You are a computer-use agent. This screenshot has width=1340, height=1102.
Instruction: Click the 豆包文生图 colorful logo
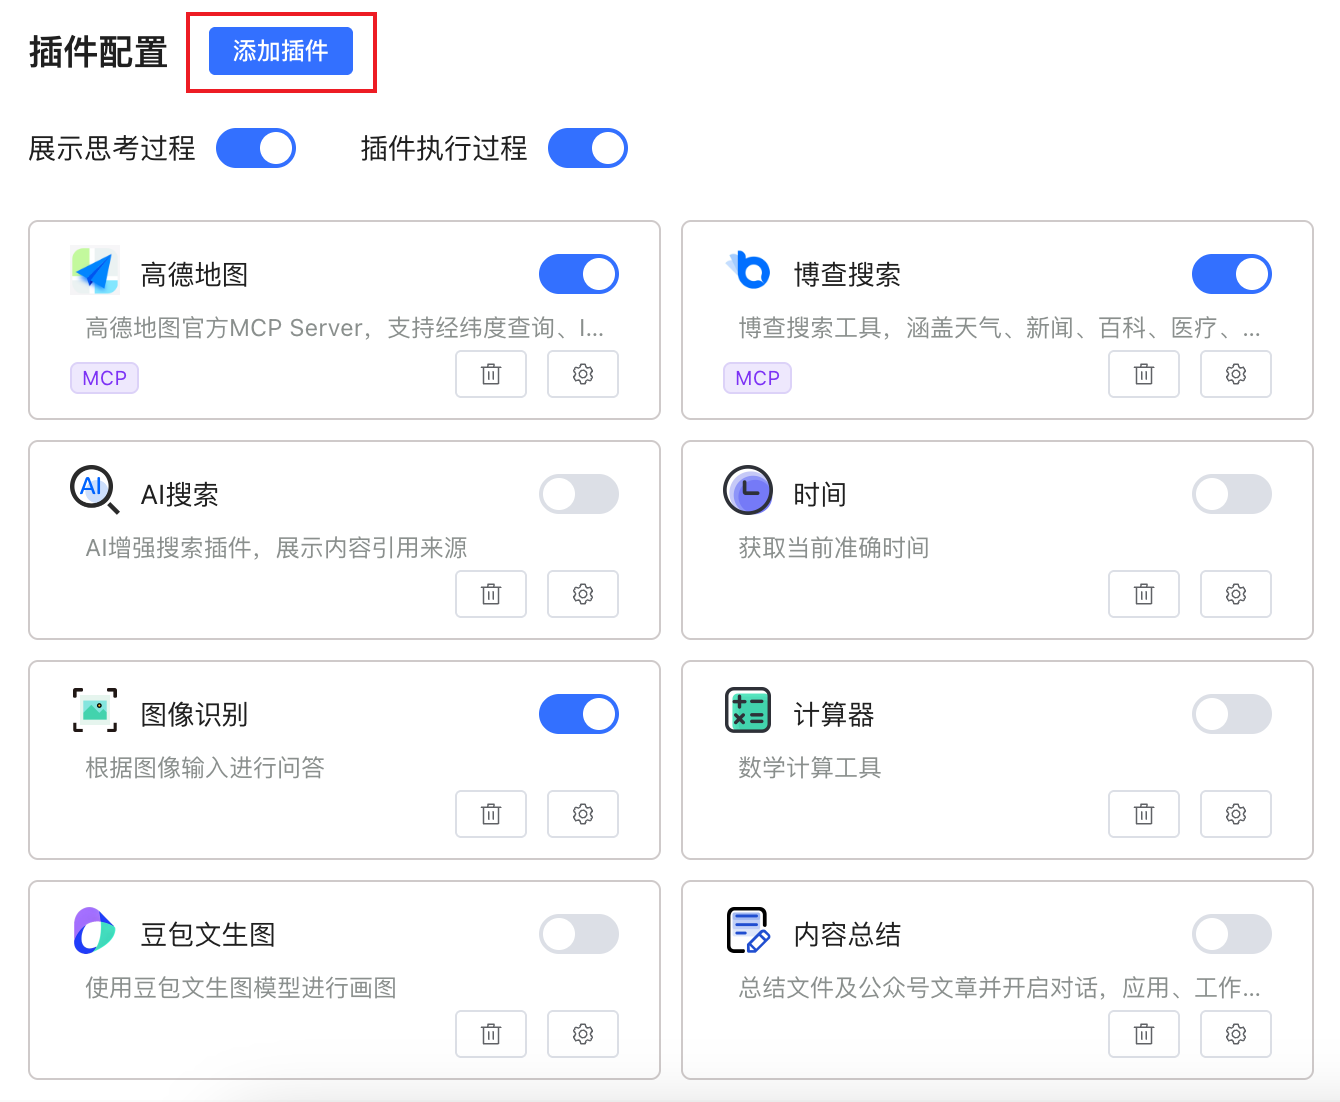pos(94,931)
